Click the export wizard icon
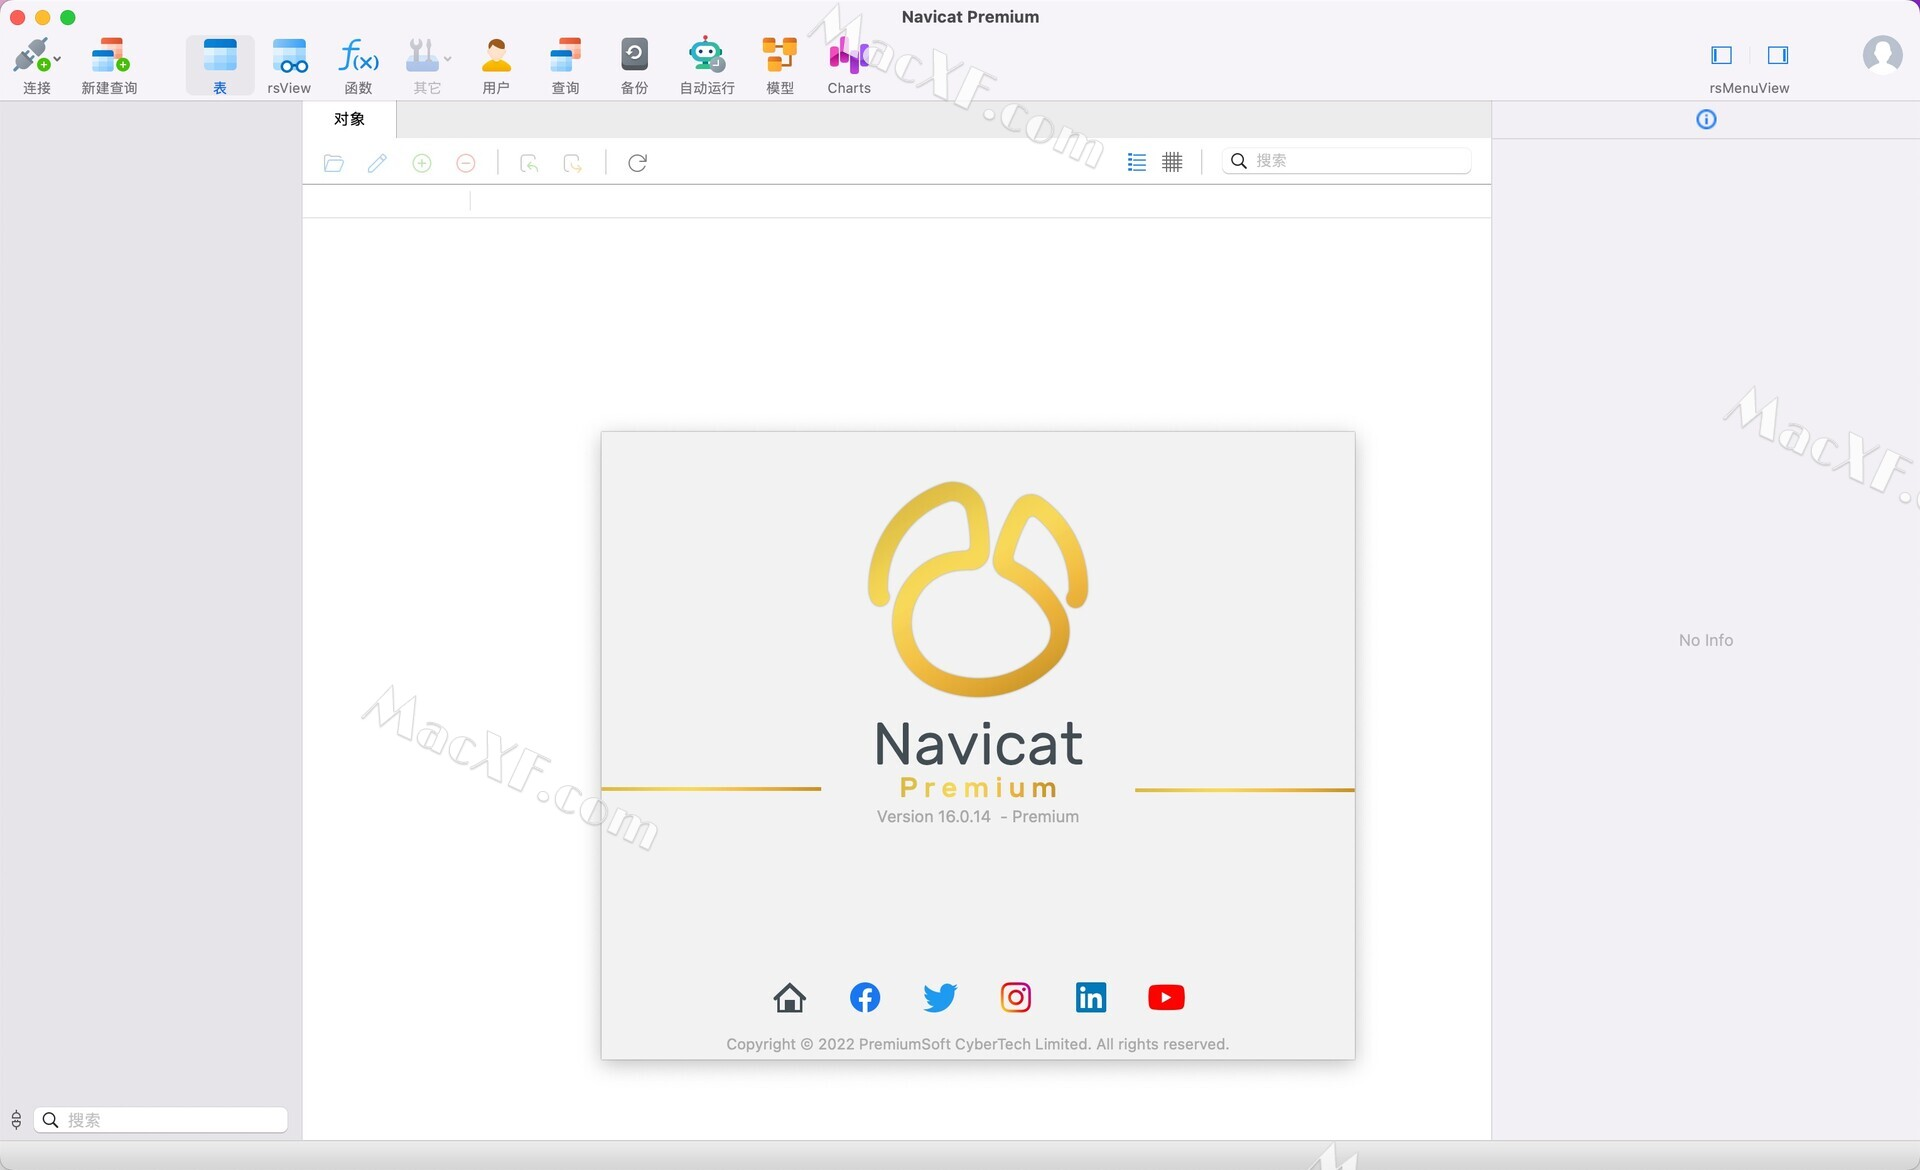This screenshot has height=1170, width=1920. pyautogui.click(x=573, y=163)
